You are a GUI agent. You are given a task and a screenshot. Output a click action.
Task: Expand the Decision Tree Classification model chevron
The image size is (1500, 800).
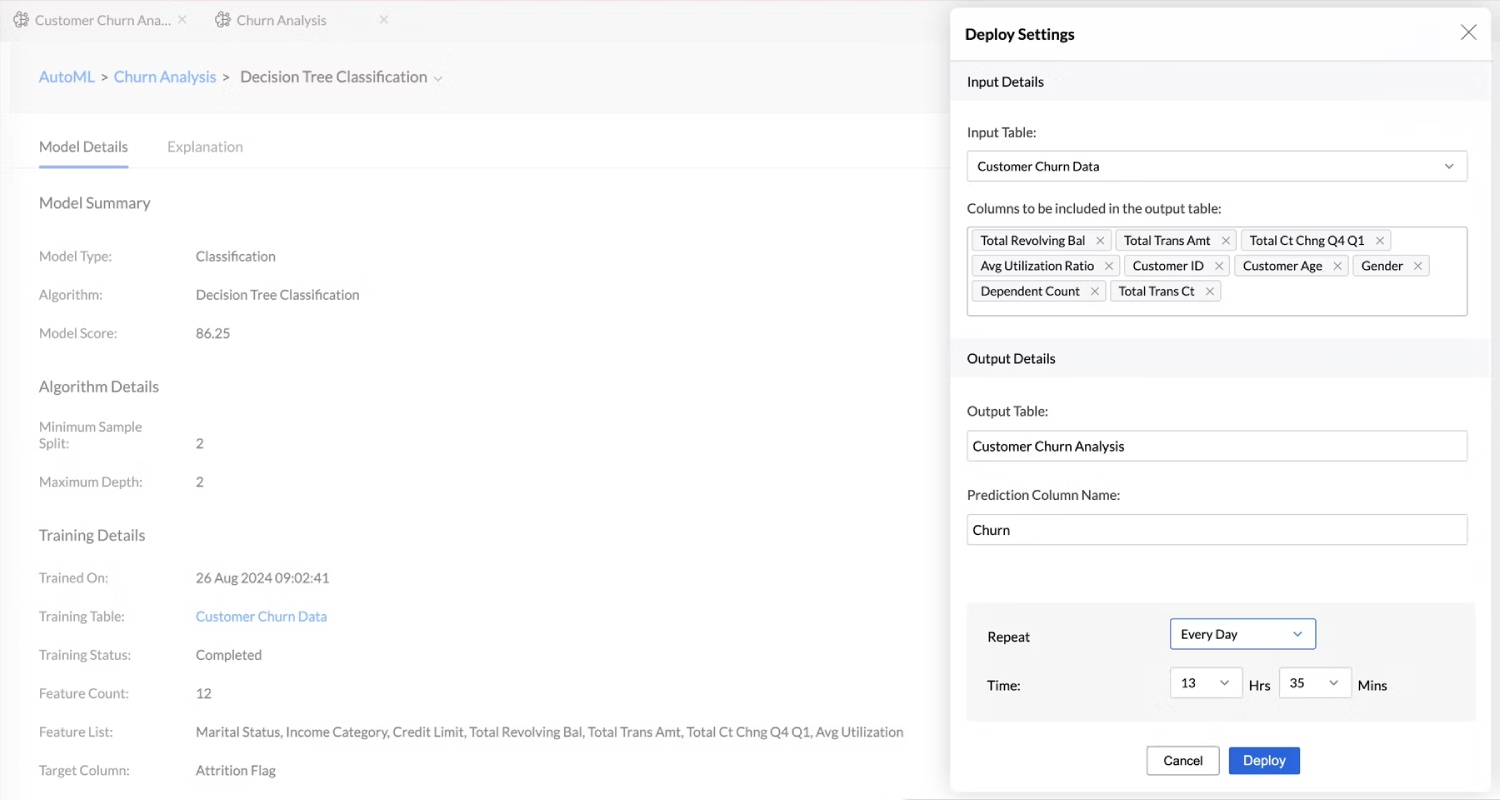coord(438,78)
